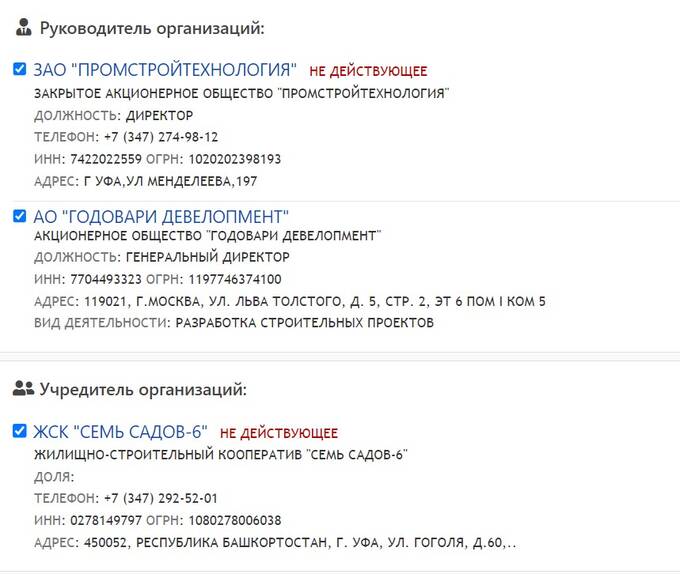Follow the ЖСК "СЕМЬ САДОВ-6" link
This screenshot has height=574, width=680.
pyautogui.click(x=121, y=432)
